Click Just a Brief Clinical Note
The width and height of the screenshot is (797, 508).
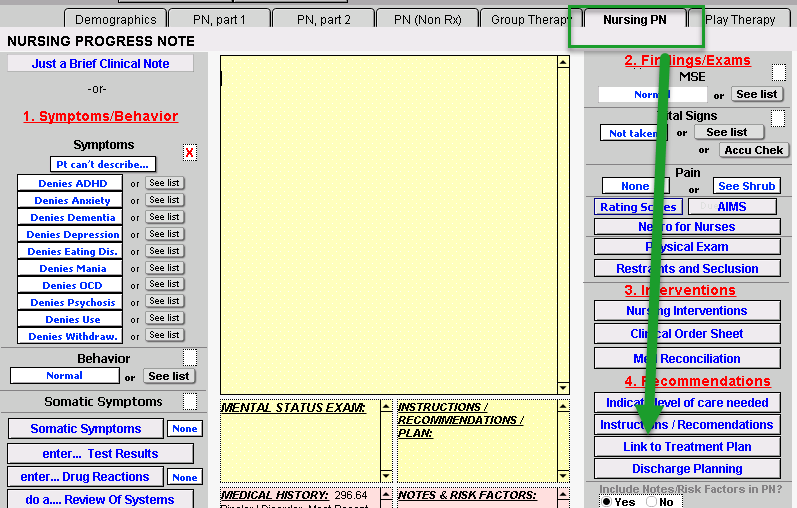click(x=101, y=63)
